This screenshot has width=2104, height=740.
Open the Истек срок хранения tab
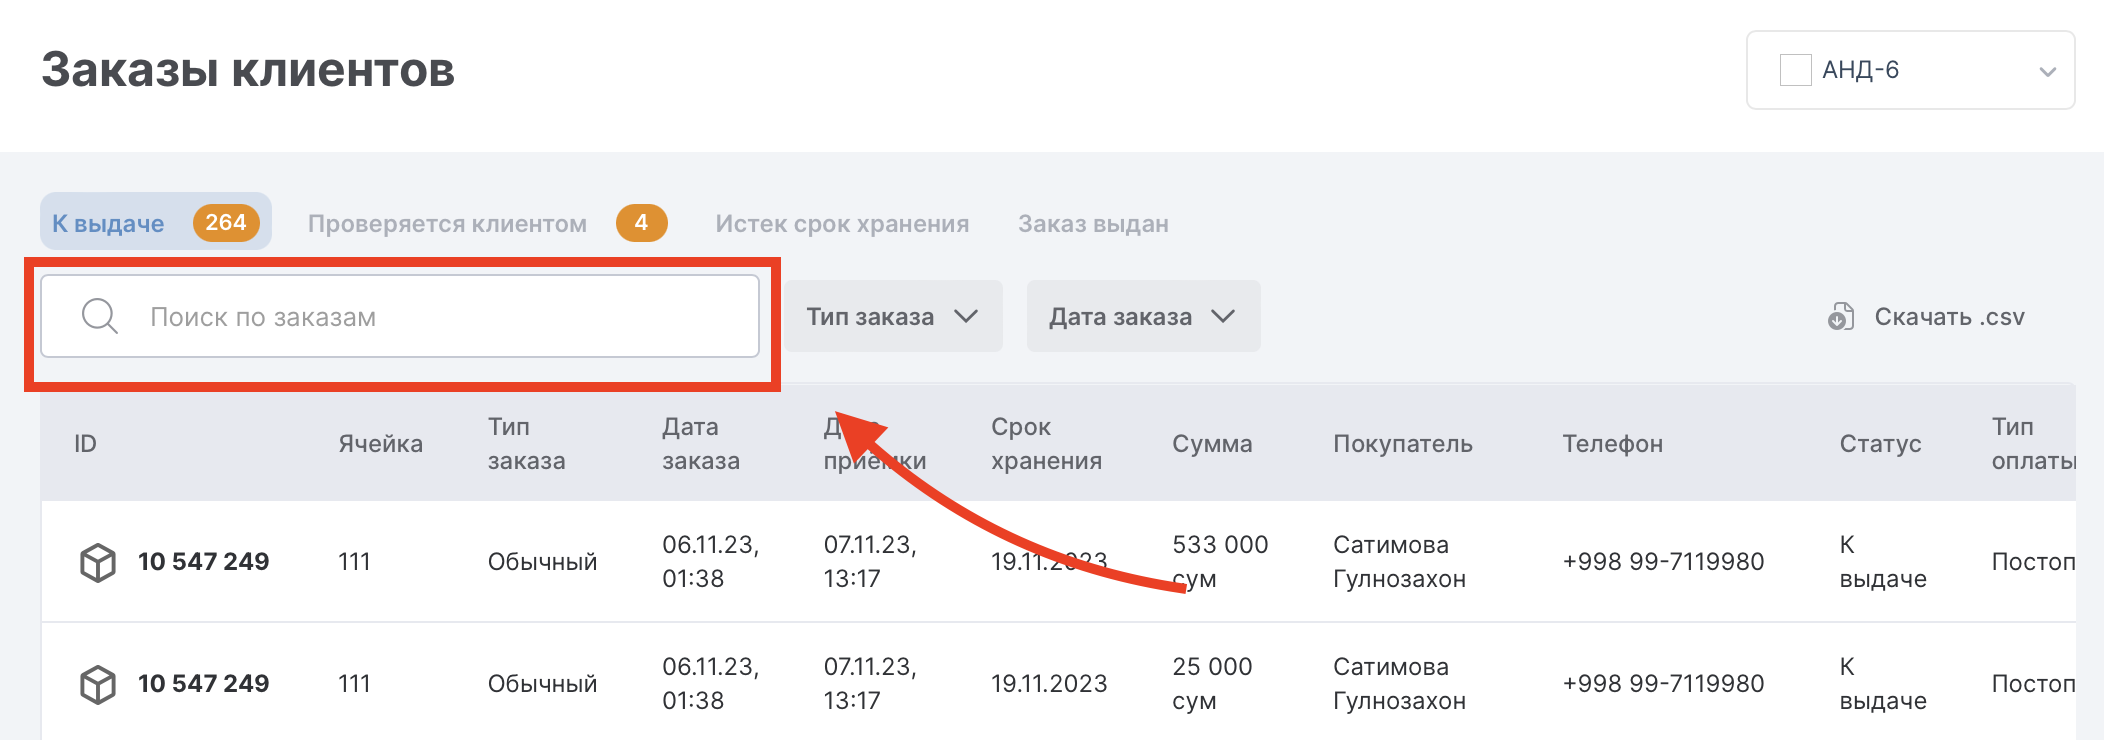point(842,223)
